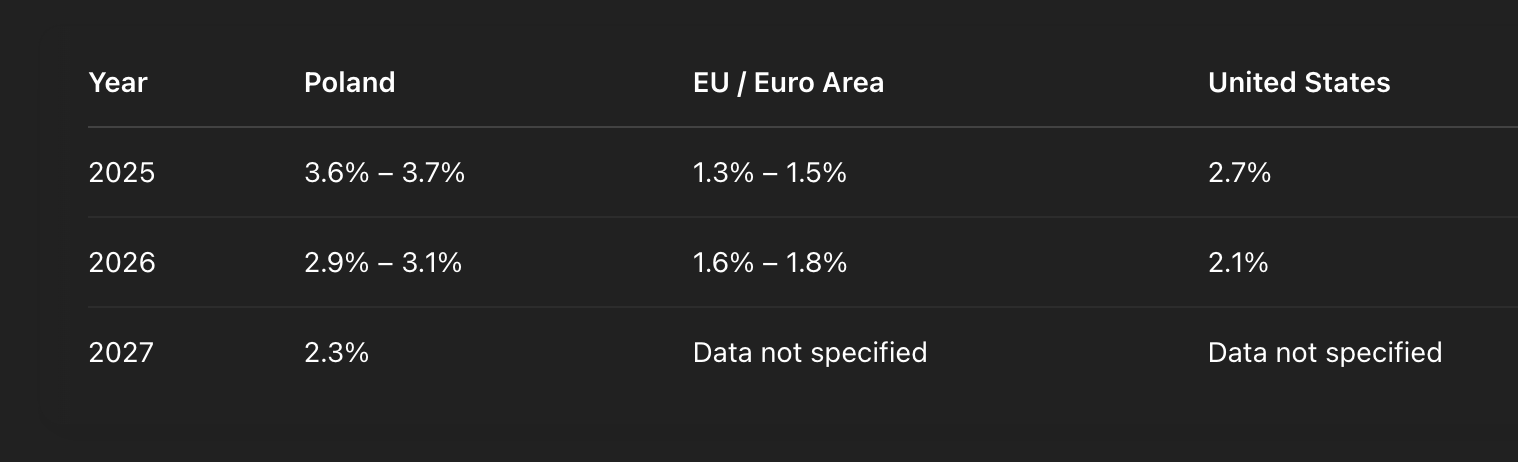Click the 3.7% figure in Poland's 2025 range

click(433, 173)
